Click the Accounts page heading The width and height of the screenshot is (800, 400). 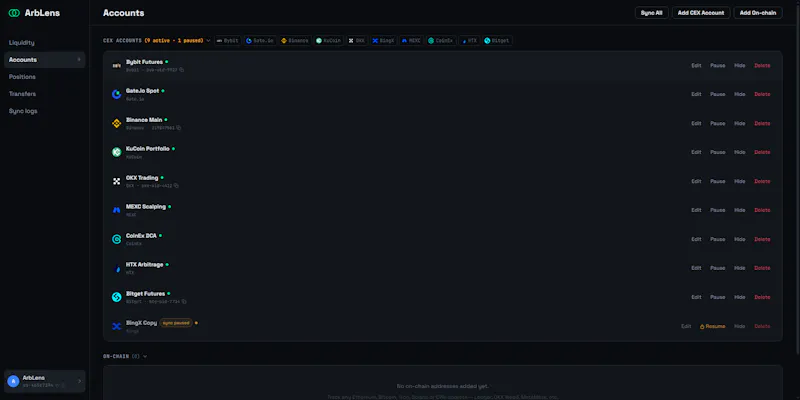click(x=123, y=13)
